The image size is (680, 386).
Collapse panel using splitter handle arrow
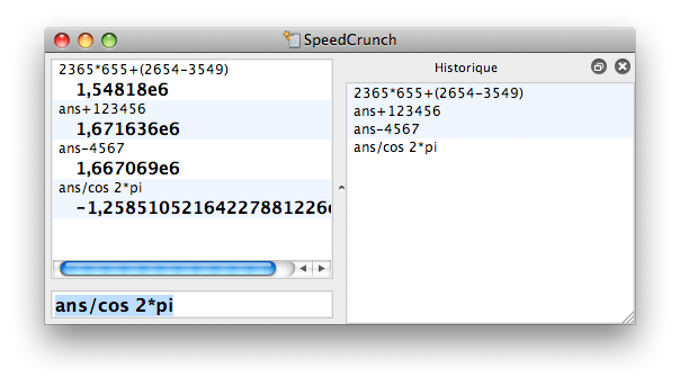click(x=341, y=188)
